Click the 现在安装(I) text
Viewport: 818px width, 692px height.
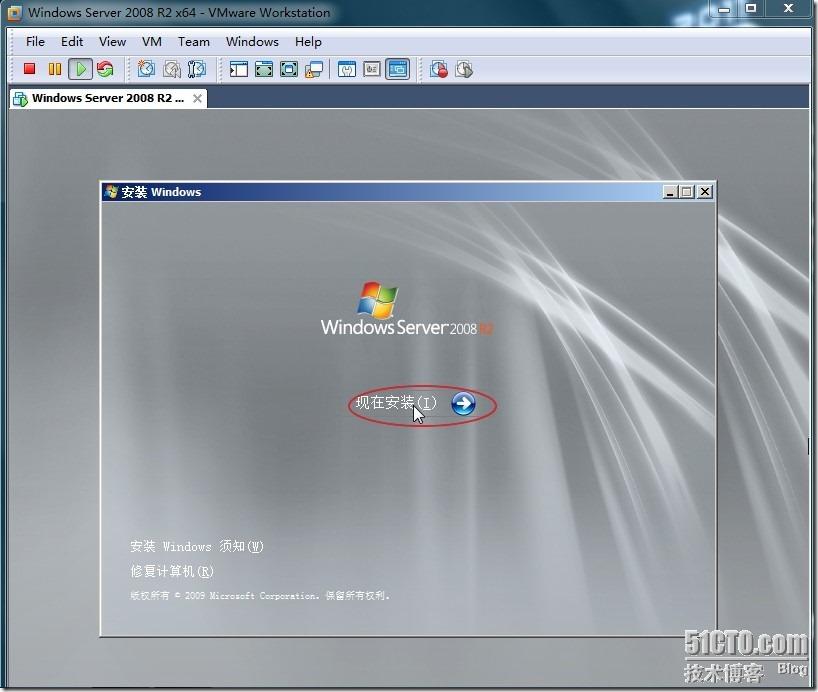coord(395,403)
